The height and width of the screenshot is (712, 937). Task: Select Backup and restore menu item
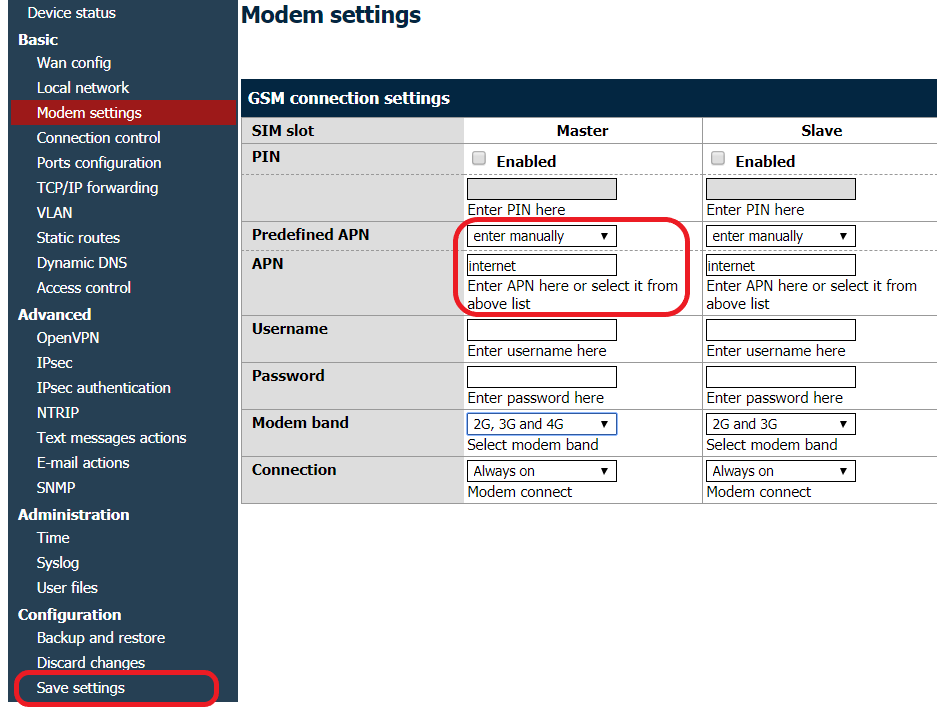click(101, 638)
